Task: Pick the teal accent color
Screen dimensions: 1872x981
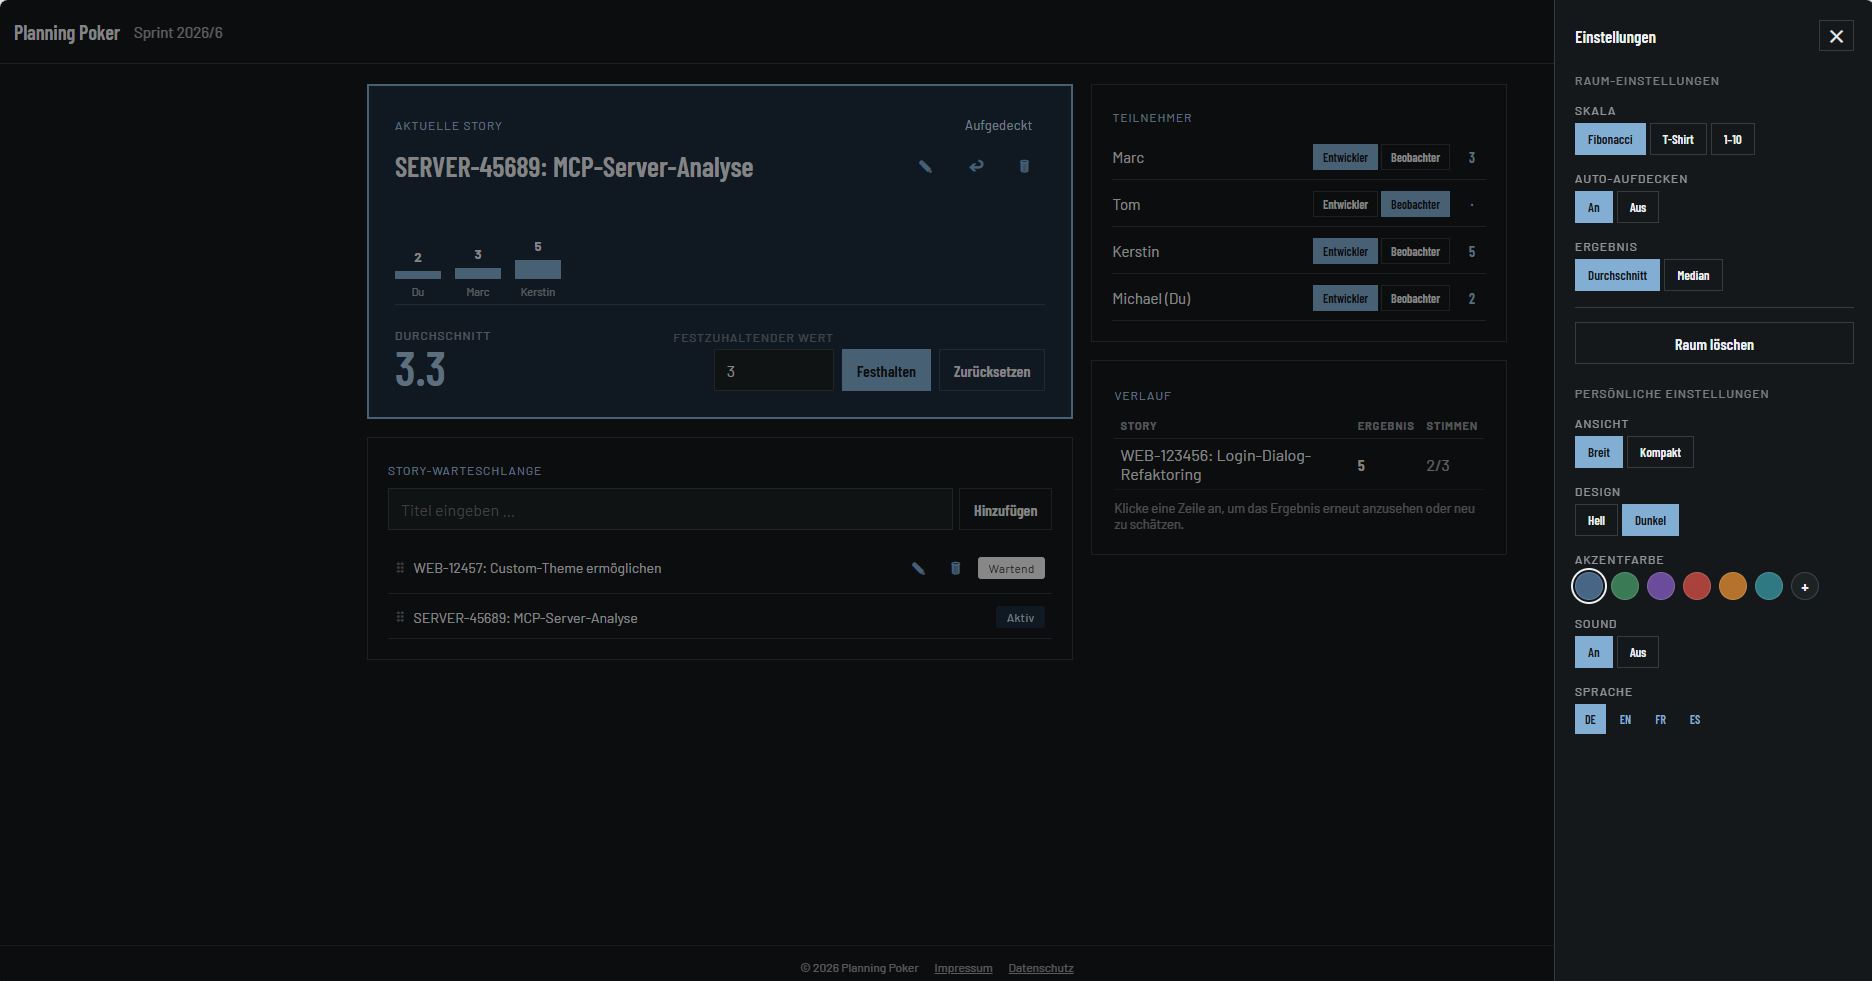Action: pos(1769,586)
